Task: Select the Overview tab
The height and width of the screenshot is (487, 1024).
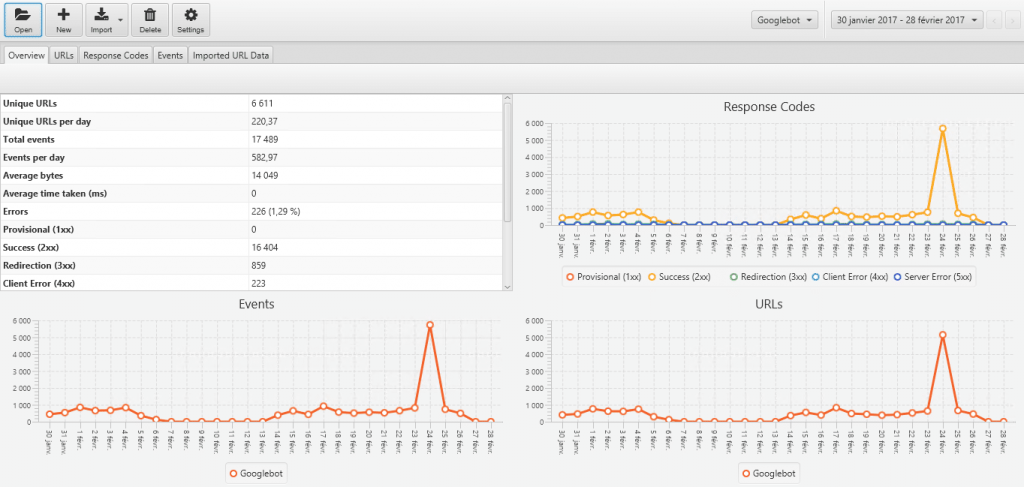Action: point(26,55)
